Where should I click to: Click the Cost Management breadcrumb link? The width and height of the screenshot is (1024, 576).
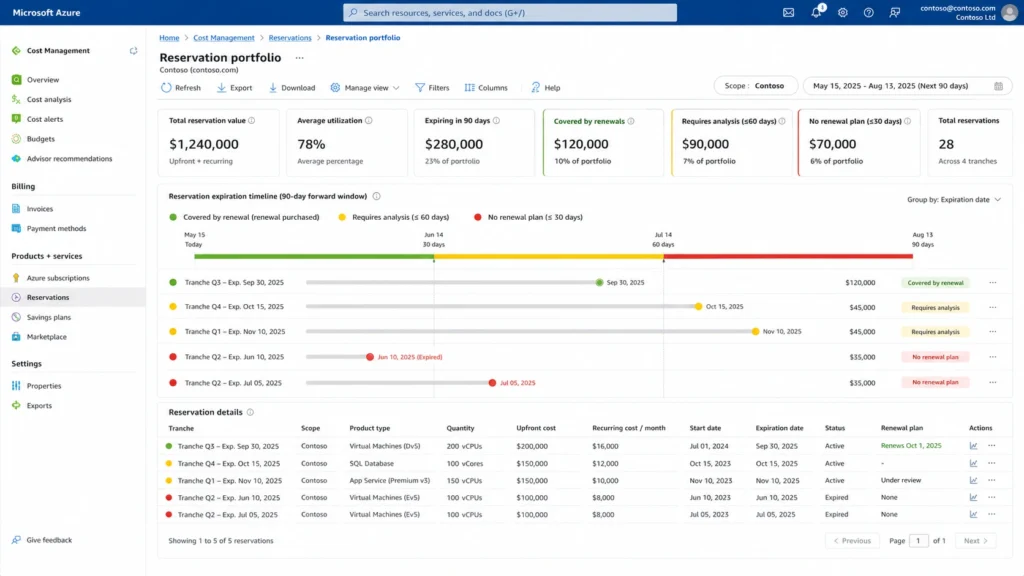[x=223, y=38]
